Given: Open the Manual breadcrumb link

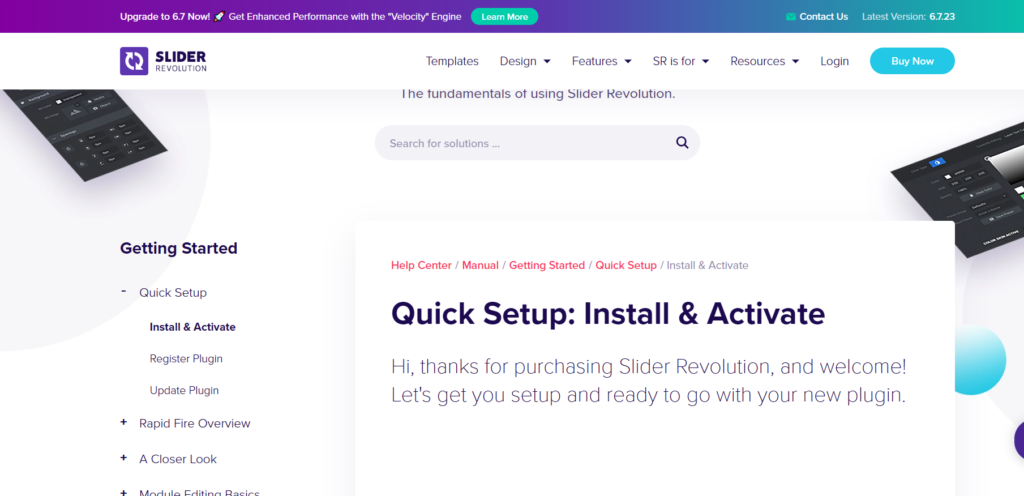Looking at the screenshot, I should (x=480, y=265).
